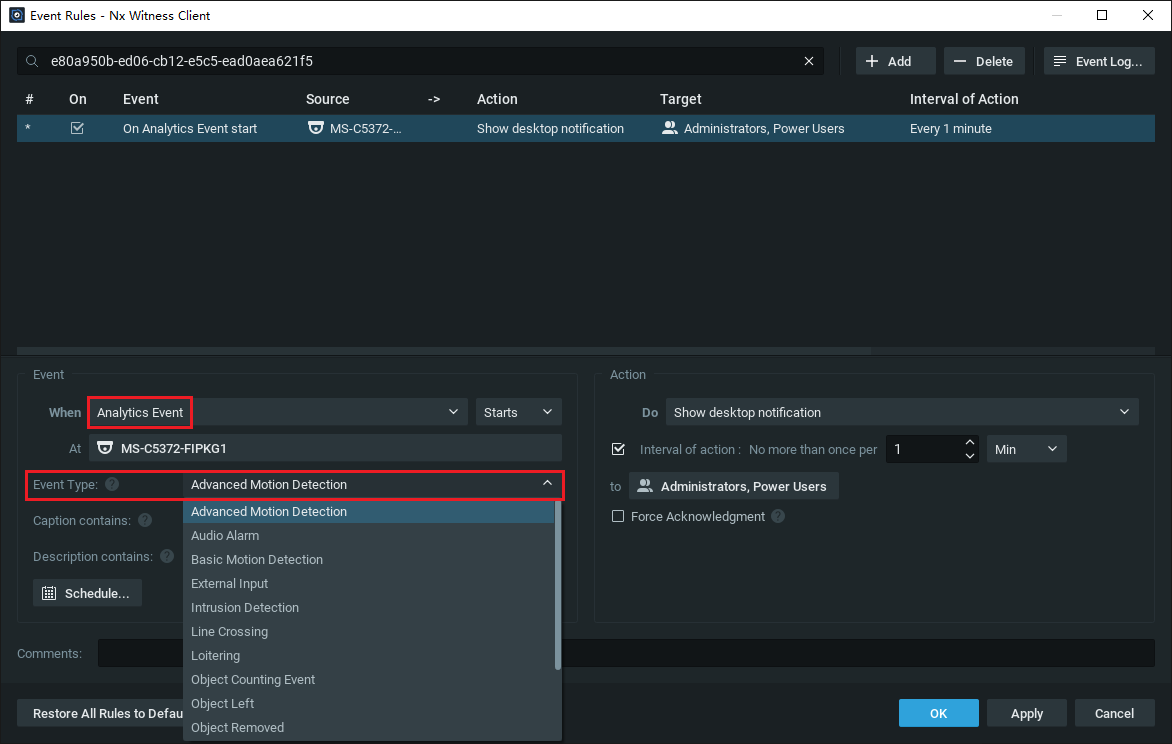The height and width of the screenshot is (744, 1172).
Task: Open the Event Log
Action: click(1099, 61)
